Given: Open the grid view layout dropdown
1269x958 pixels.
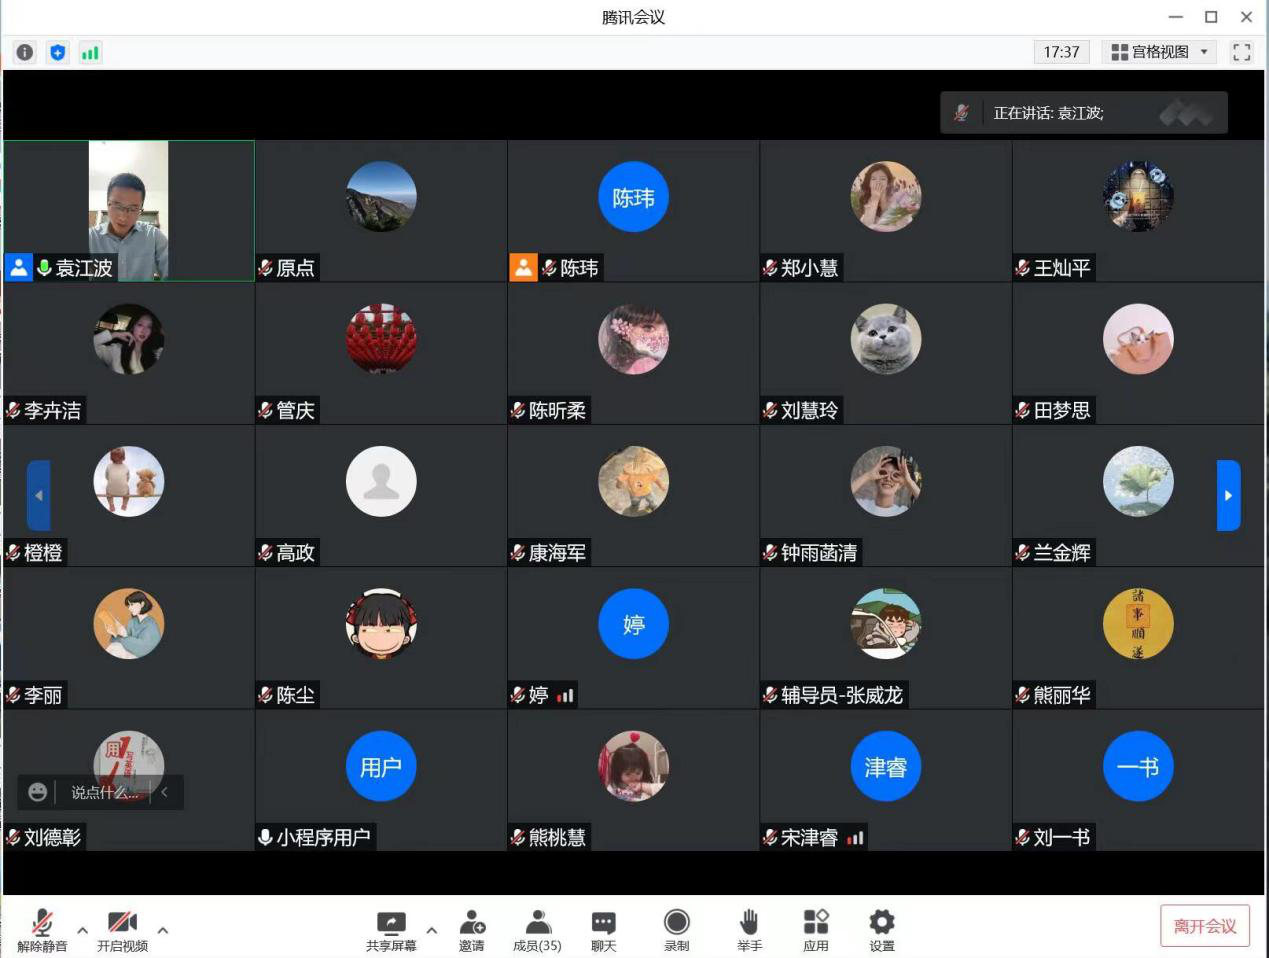Looking at the screenshot, I should click(1160, 52).
